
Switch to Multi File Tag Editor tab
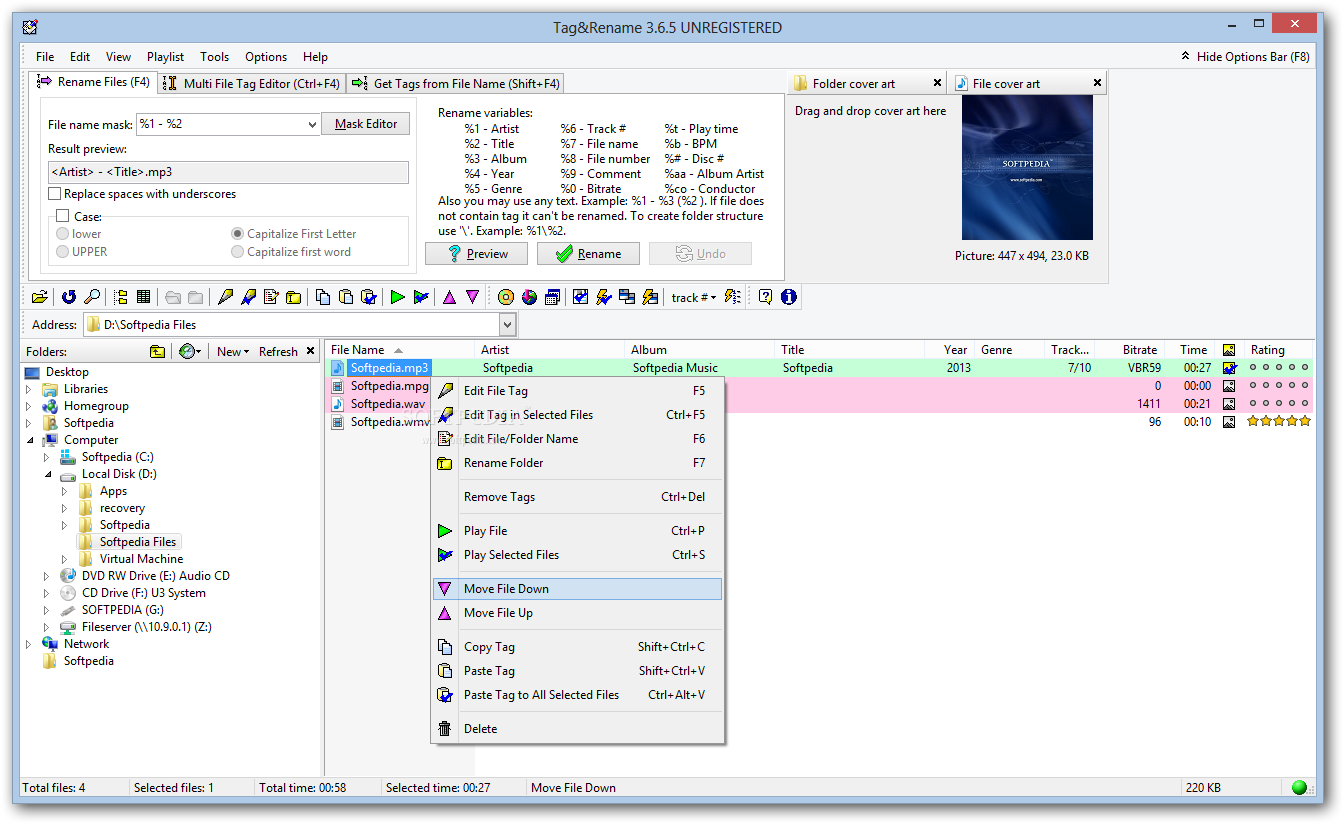[251, 84]
